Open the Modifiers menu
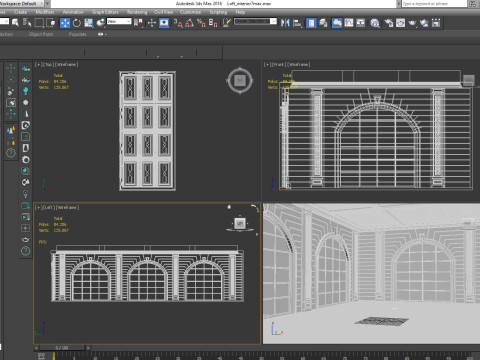 [45, 12]
